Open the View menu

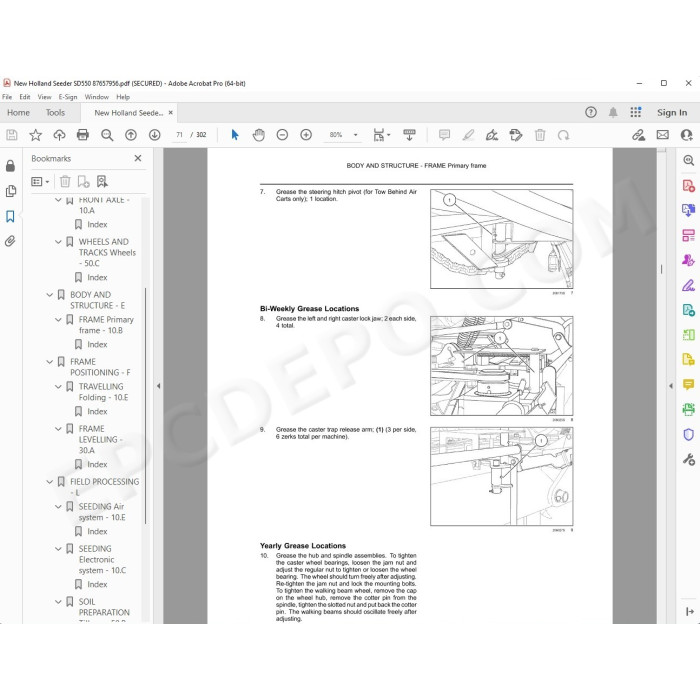44,97
